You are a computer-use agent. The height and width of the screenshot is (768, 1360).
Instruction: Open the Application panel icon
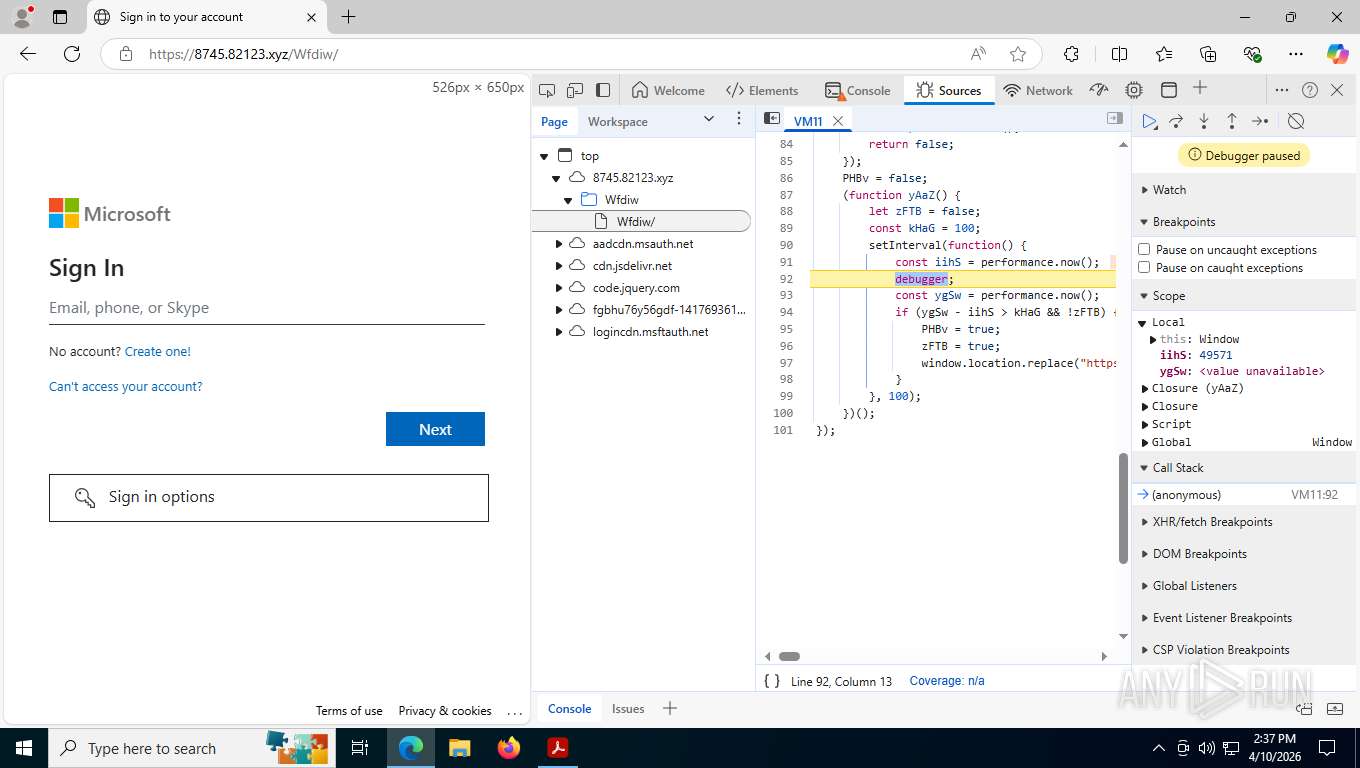[x=1168, y=90]
